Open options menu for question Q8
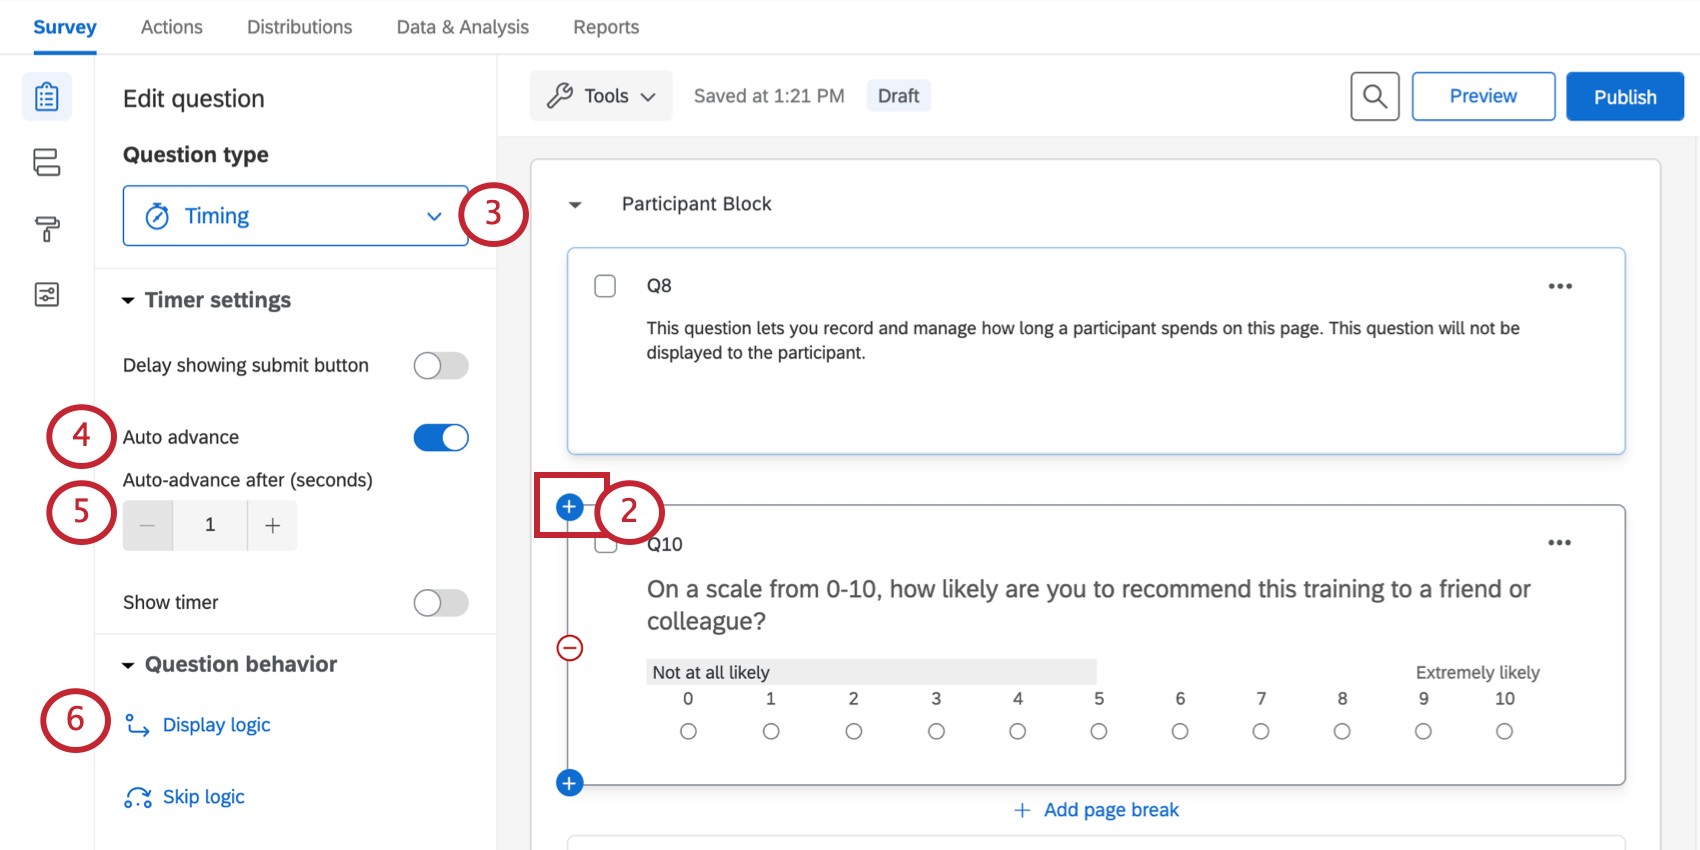Image resolution: width=1700 pixels, height=850 pixels. point(1559,286)
